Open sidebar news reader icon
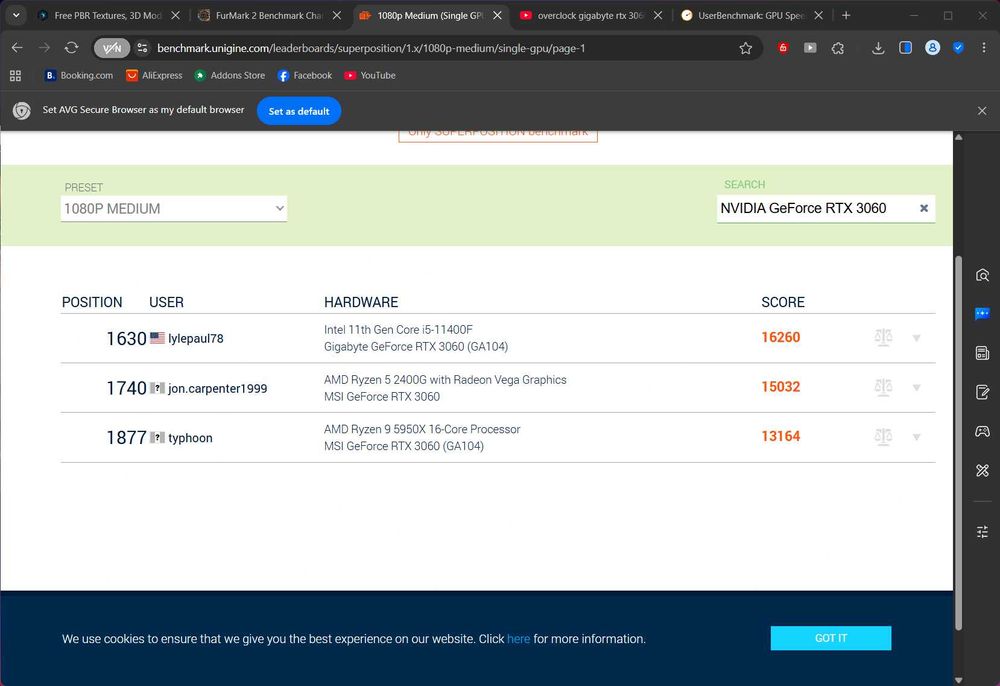The image size is (1000, 686). [982, 353]
